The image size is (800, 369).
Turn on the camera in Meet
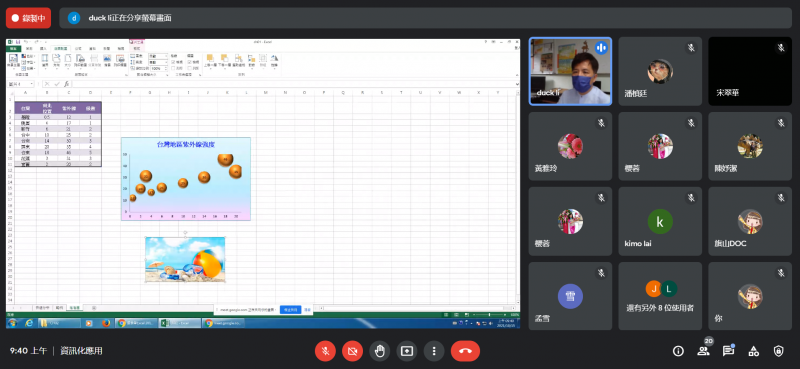click(352, 351)
